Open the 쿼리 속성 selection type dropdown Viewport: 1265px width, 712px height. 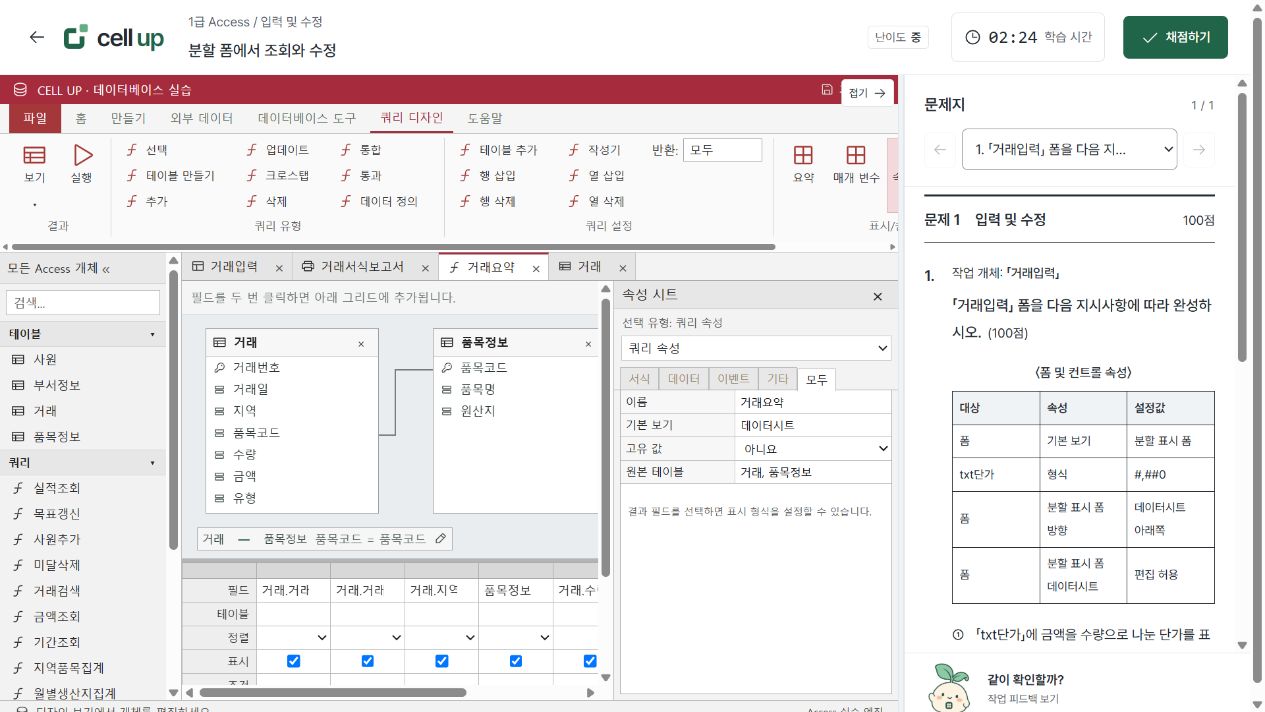756,348
